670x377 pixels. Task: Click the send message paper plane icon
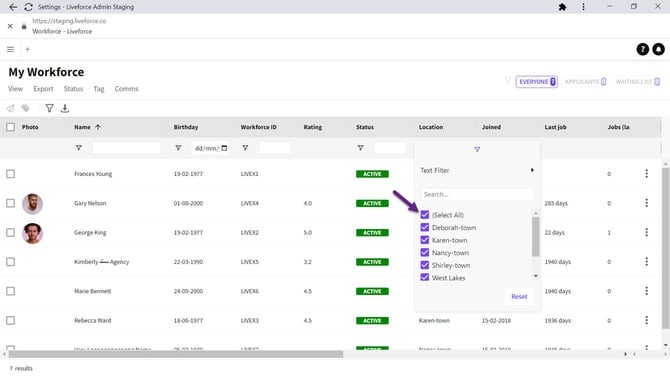10,108
